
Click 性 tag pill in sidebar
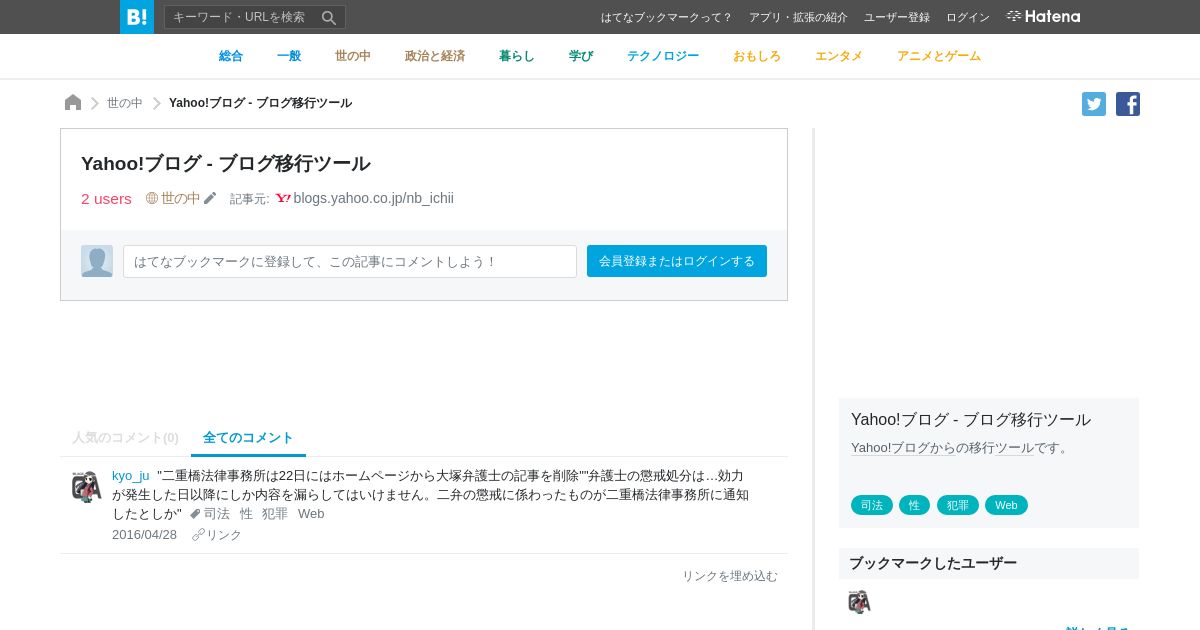(x=914, y=505)
